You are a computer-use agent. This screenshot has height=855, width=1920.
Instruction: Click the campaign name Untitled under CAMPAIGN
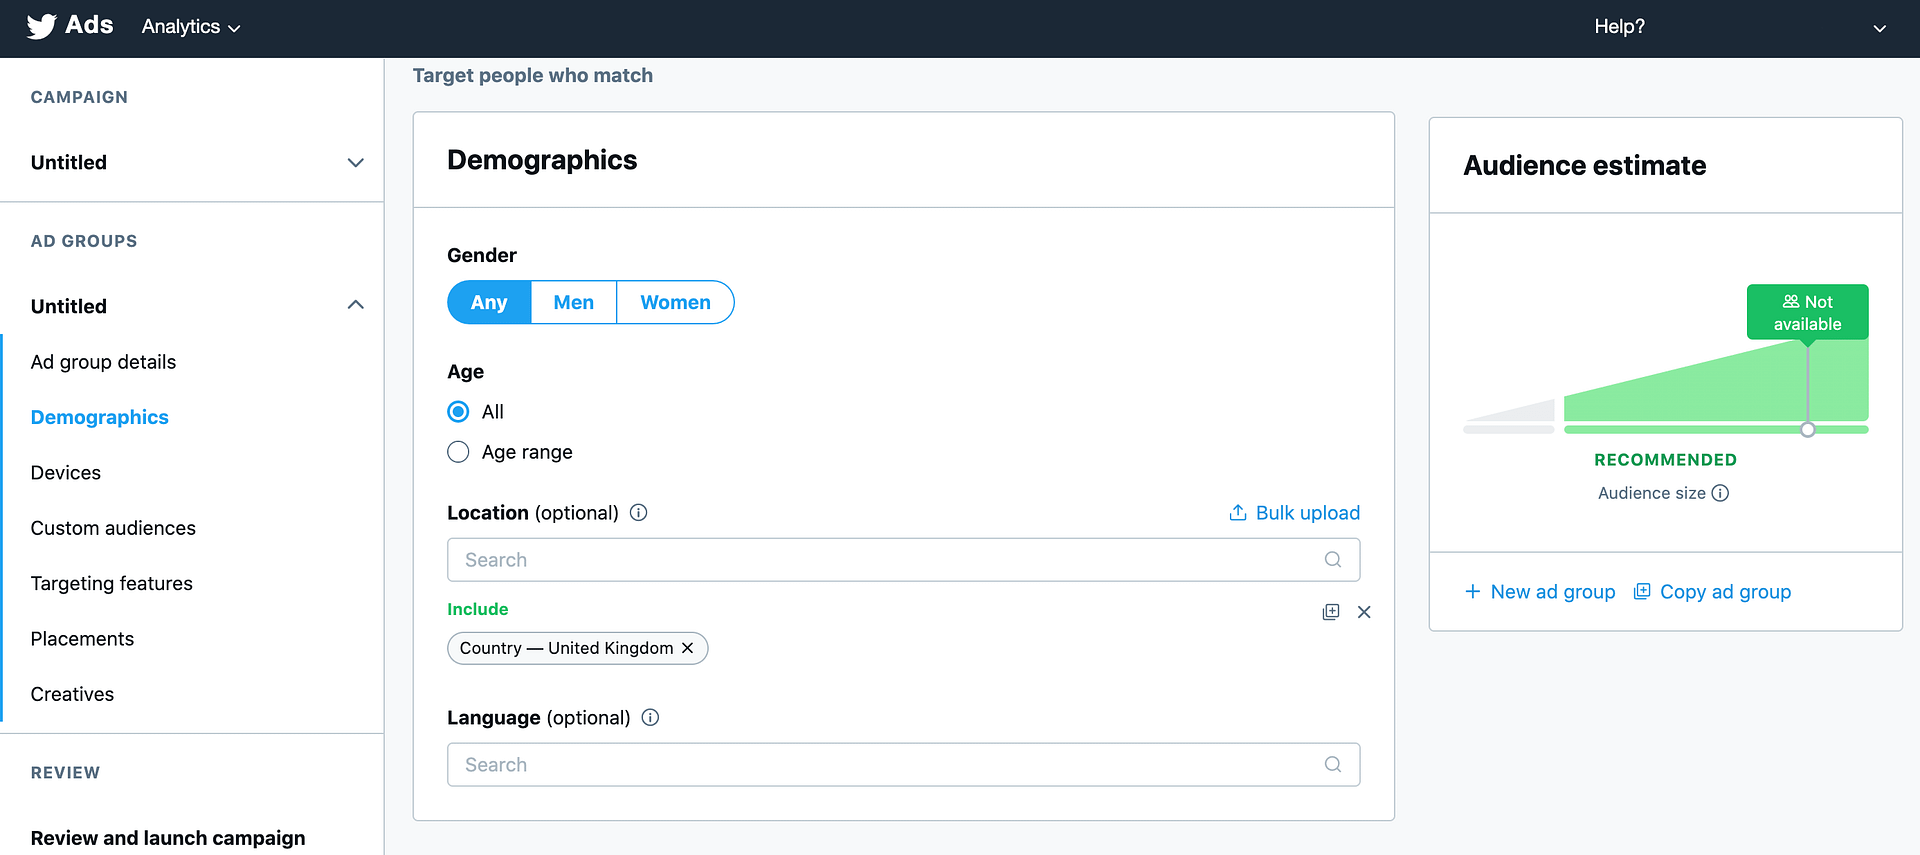(69, 163)
